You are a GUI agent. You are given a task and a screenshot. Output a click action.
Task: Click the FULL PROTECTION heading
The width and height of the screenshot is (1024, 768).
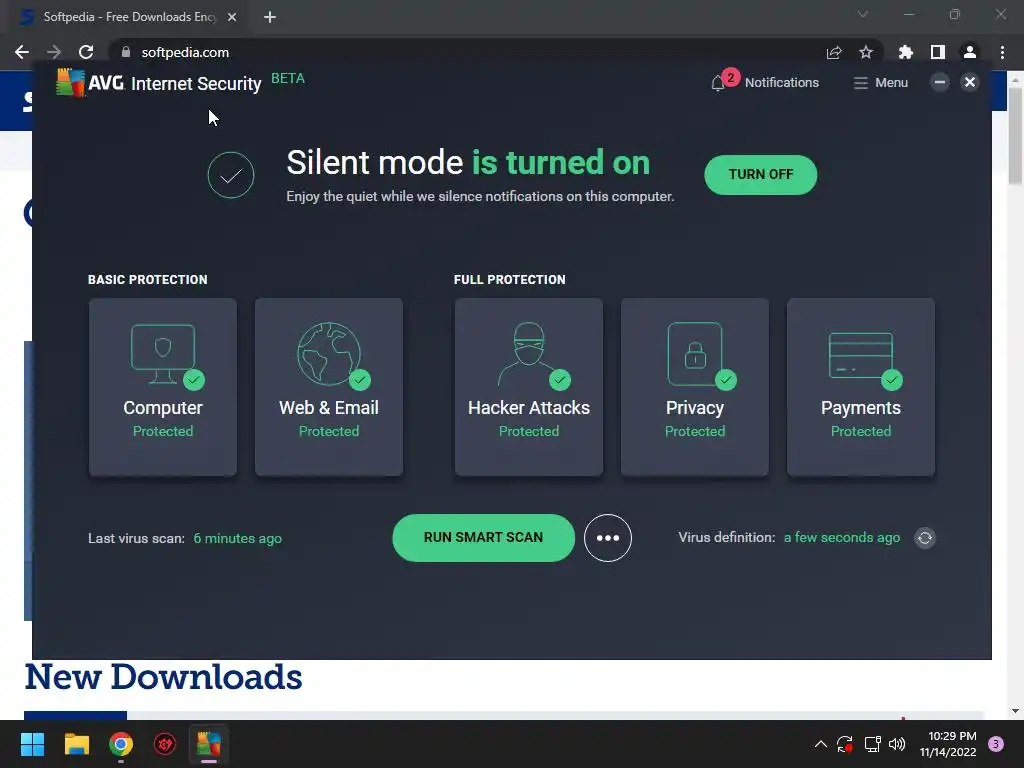[x=509, y=280]
